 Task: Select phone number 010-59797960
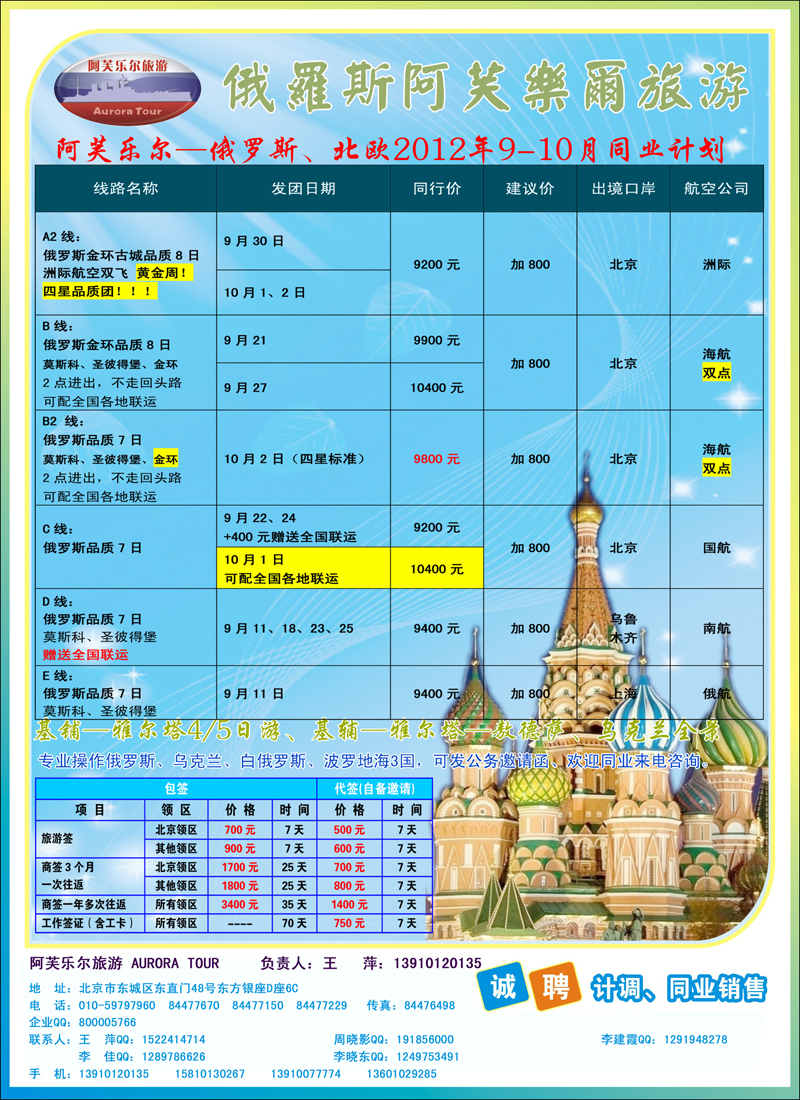point(115,1005)
